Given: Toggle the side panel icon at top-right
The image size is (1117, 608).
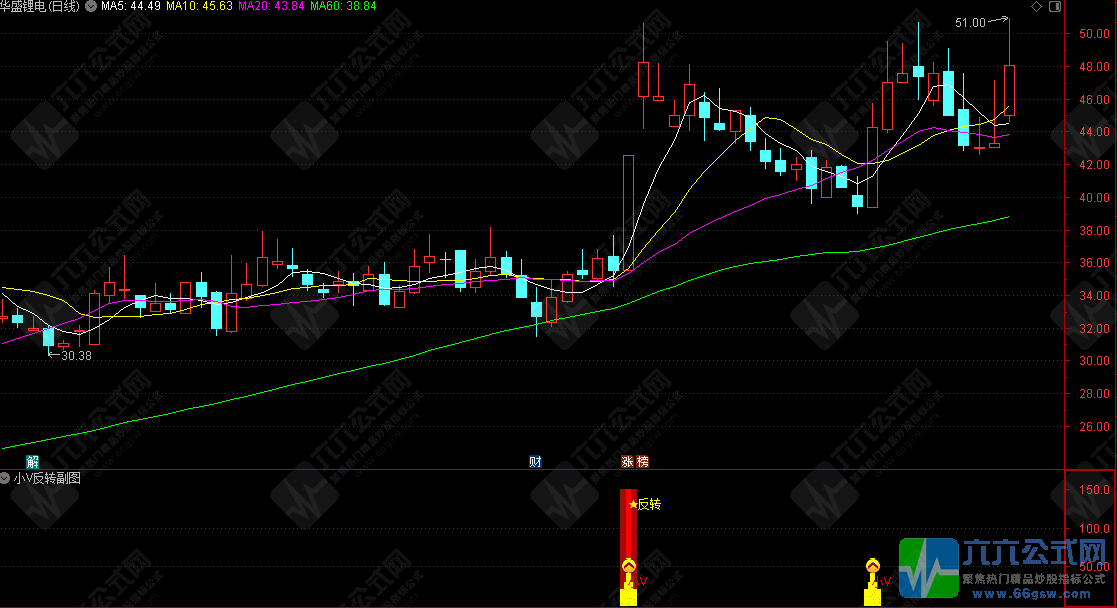Looking at the screenshot, I should pyautogui.click(x=1053, y=7).
